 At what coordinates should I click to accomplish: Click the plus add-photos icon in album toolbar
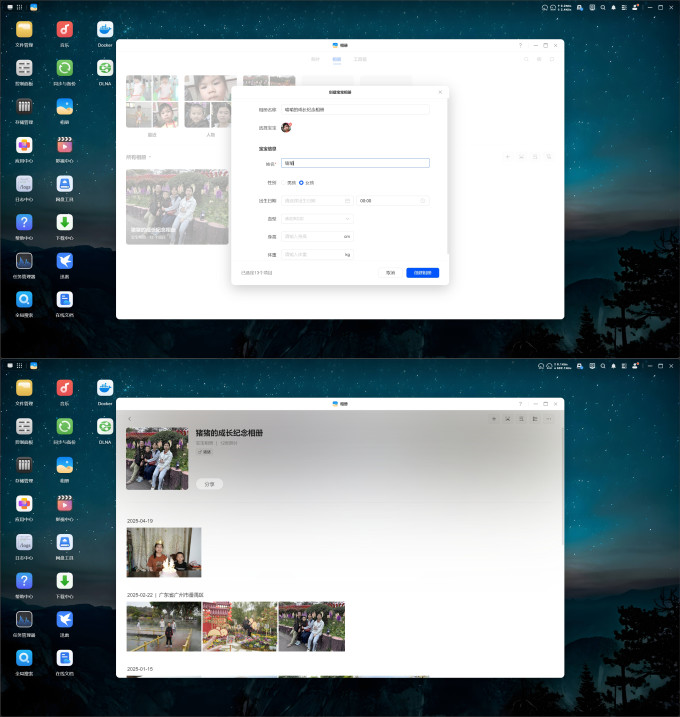[494, 419]
